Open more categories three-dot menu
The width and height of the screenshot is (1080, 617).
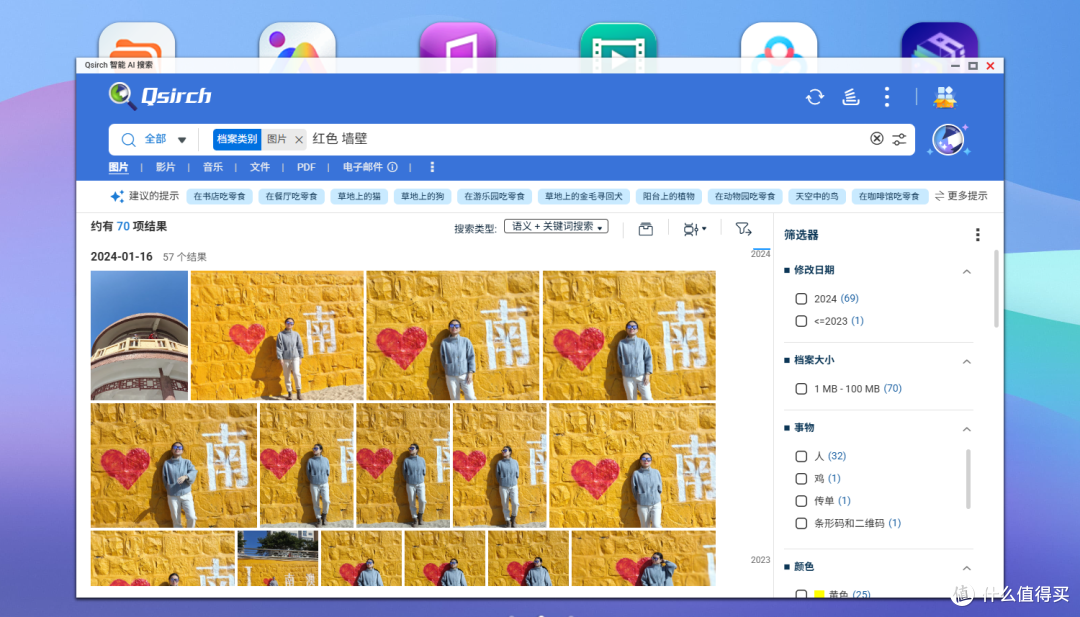(x=432, y=167)
